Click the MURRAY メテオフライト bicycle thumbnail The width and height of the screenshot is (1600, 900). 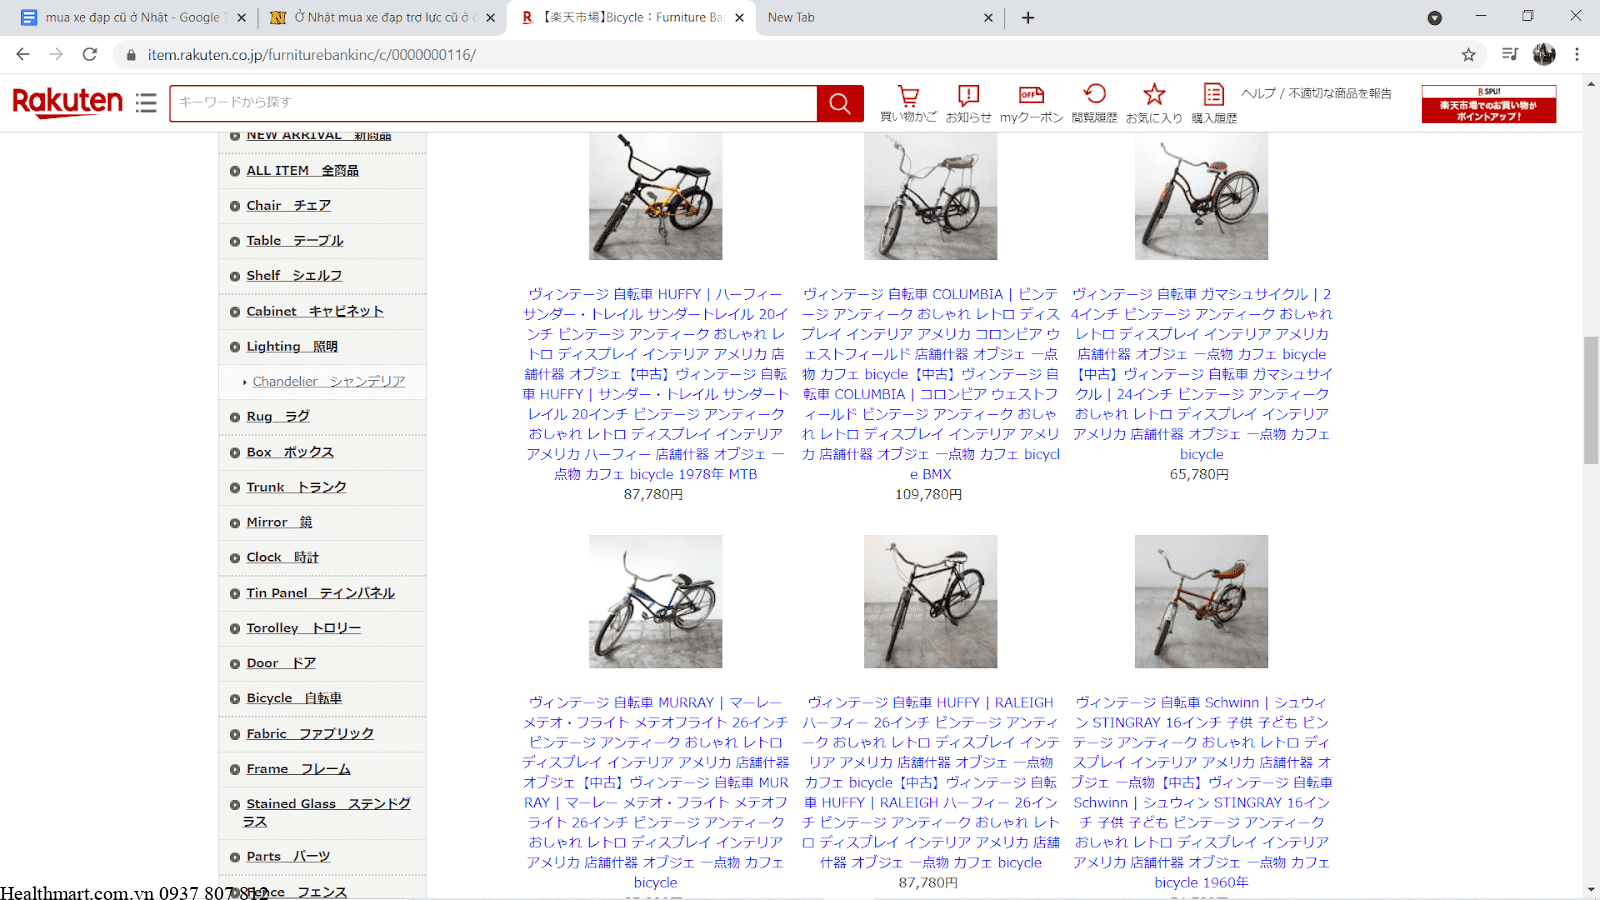coord(655,601)
